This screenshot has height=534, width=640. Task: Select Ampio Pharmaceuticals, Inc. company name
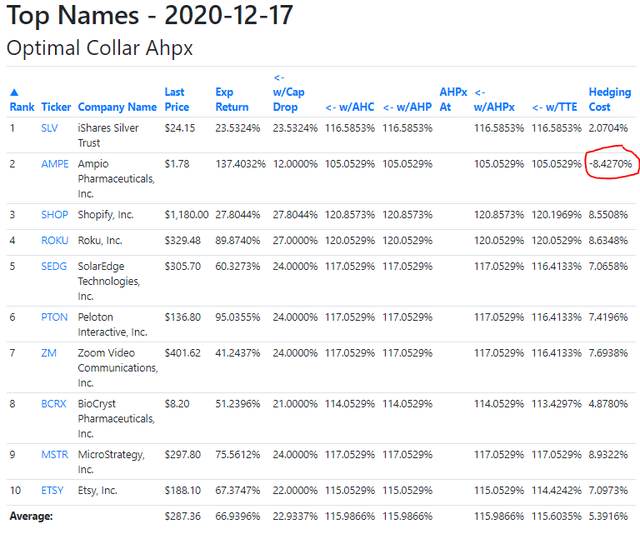point(116,179)
